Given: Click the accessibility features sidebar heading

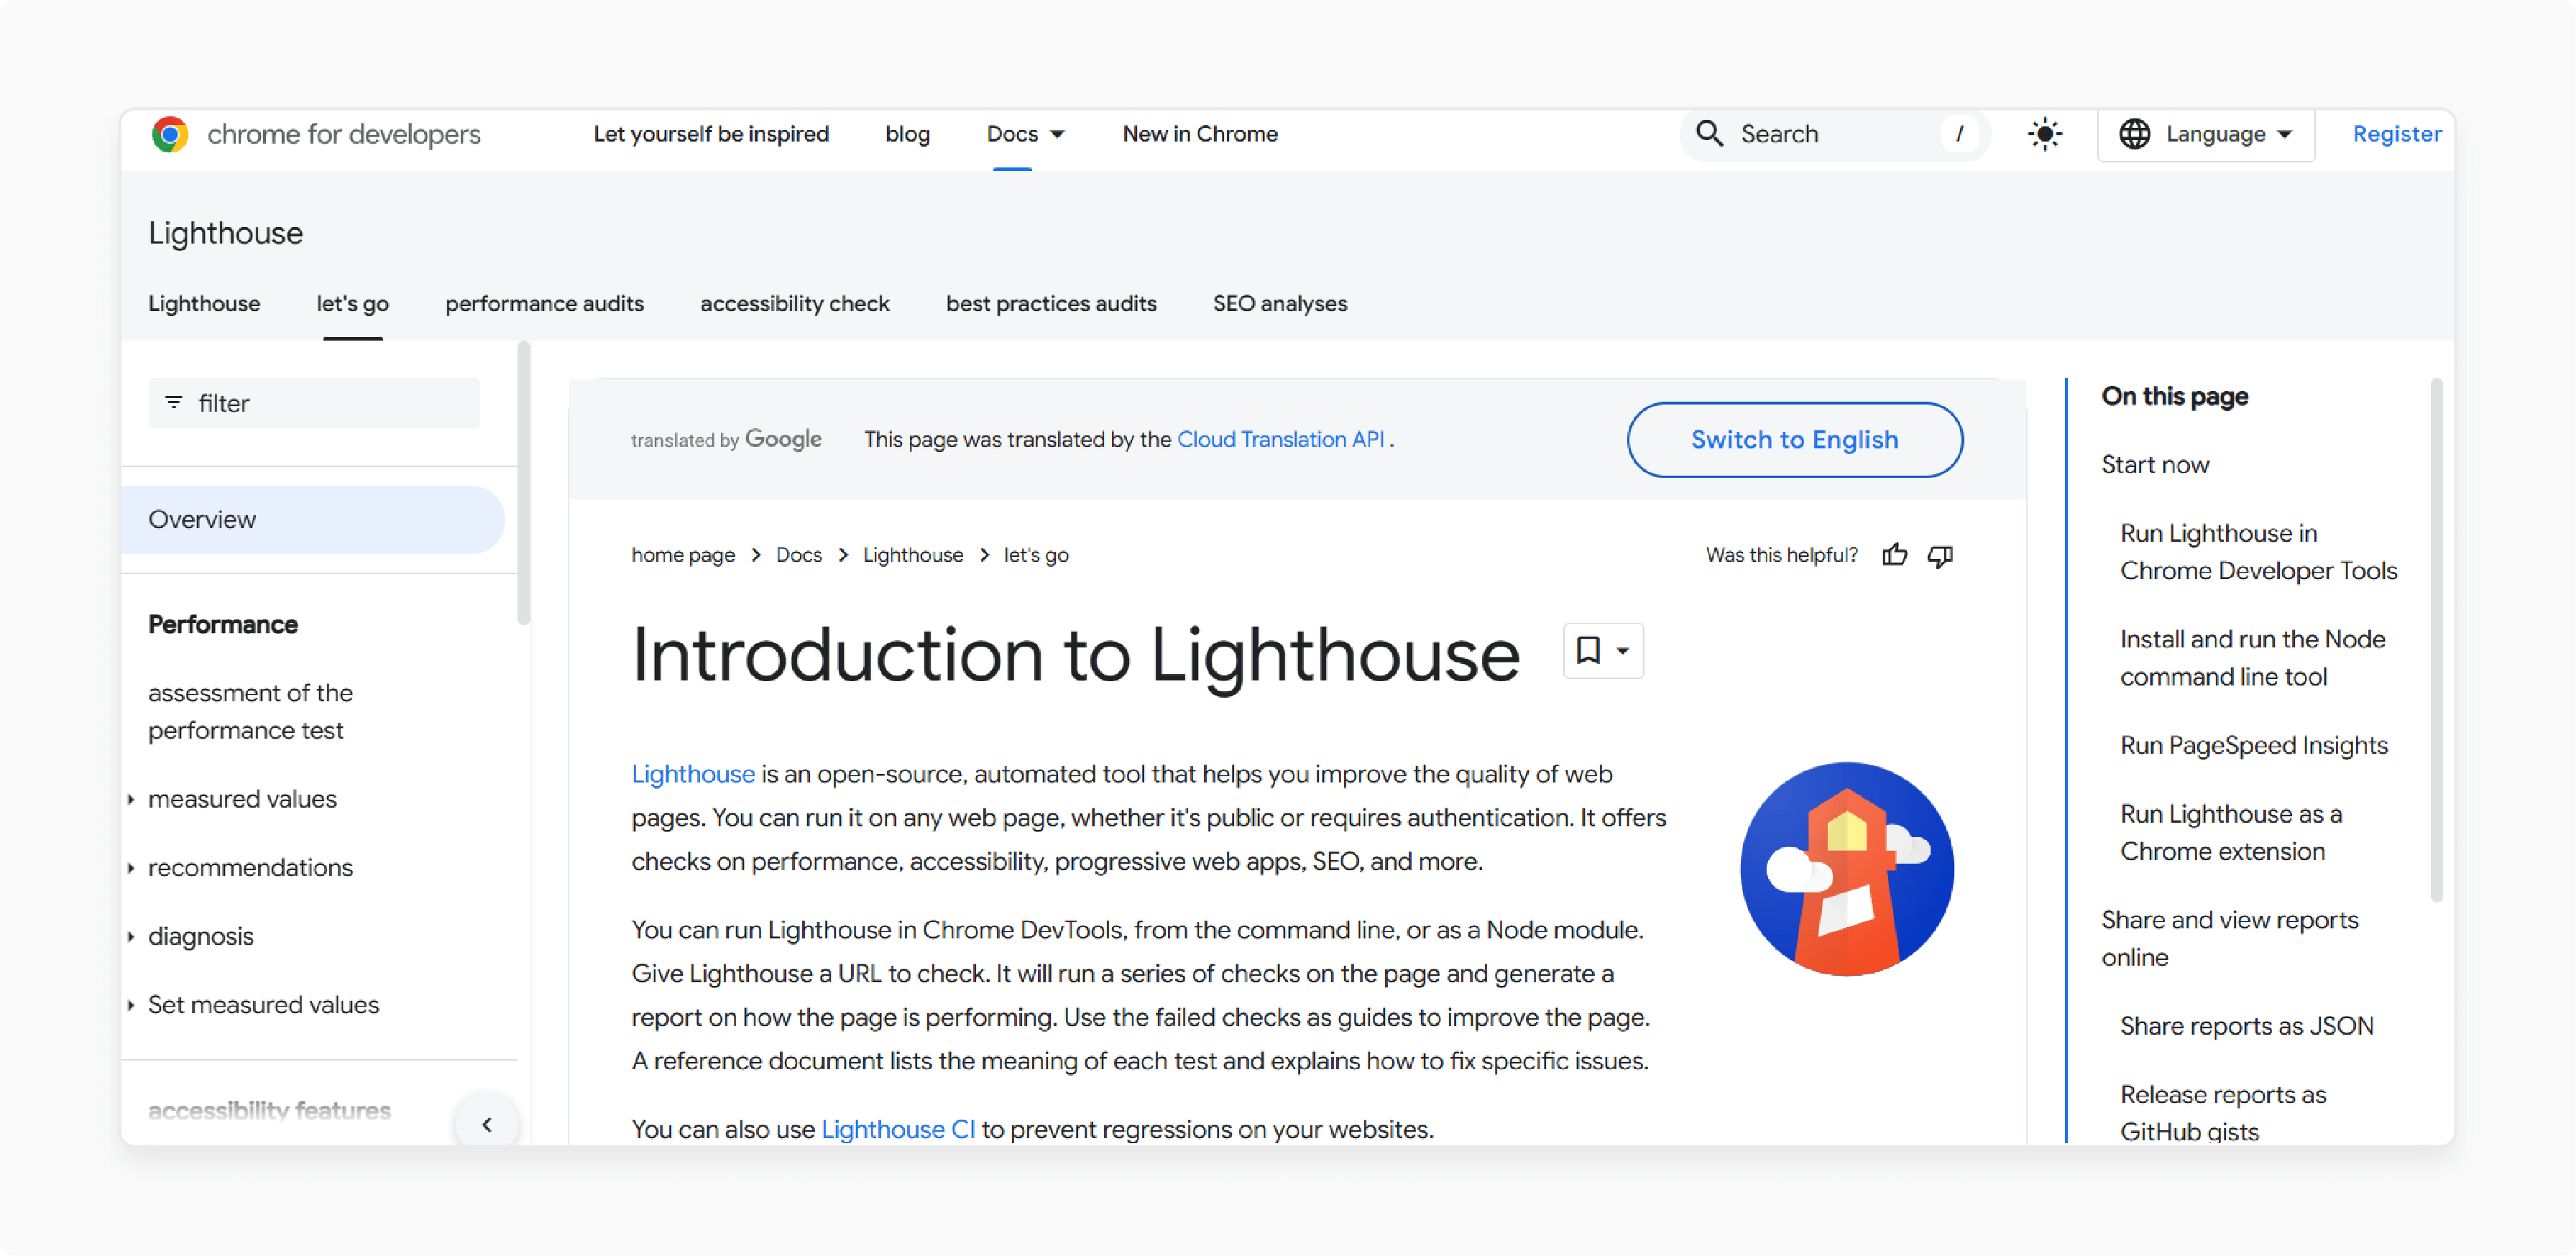Looking at the screenshot, I should (x=269, y=1110).
